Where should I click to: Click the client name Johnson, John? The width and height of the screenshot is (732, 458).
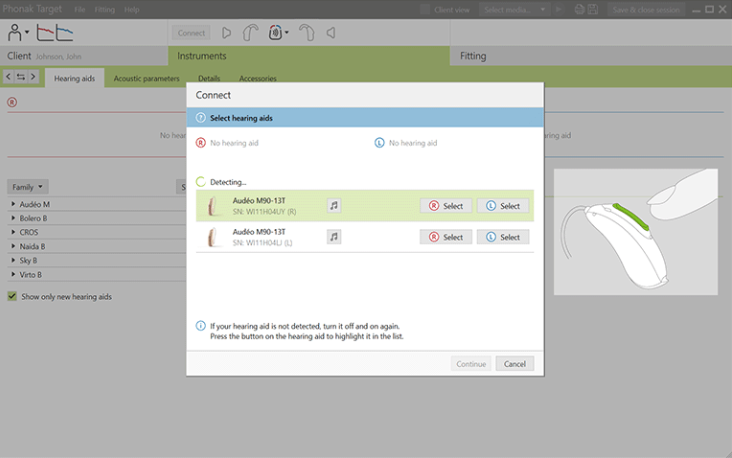pos(58,56)
